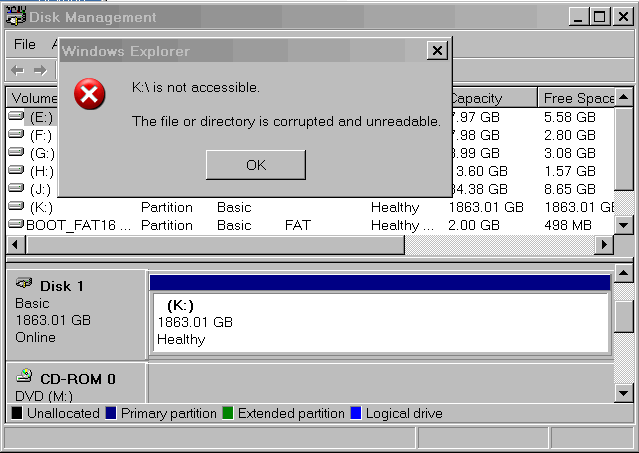The height and width of the screenshot is (453, 639).
Task: Click volume list horizontal scroll left arrow
Action: (15, 244)
